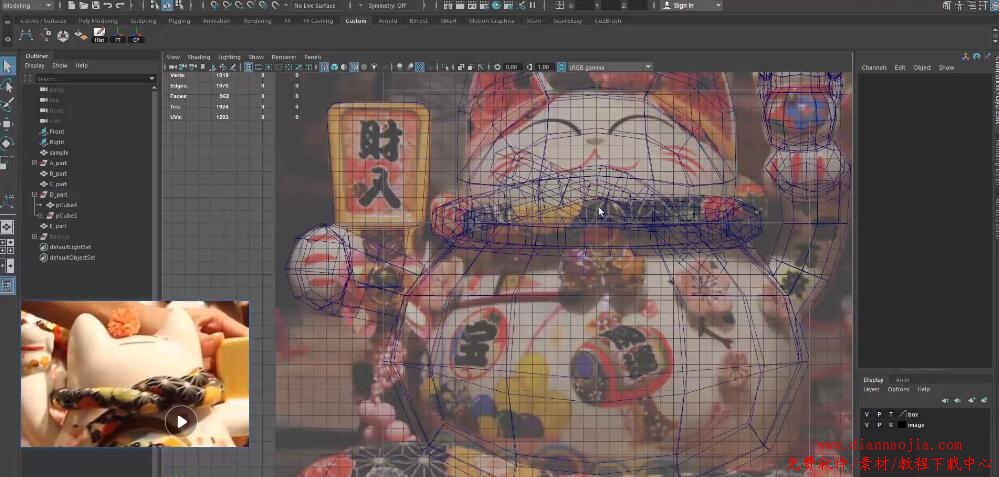Toggle visibility V of the image layer
Image resolution: width=999 pixels, height=477 pixels.
867,425
